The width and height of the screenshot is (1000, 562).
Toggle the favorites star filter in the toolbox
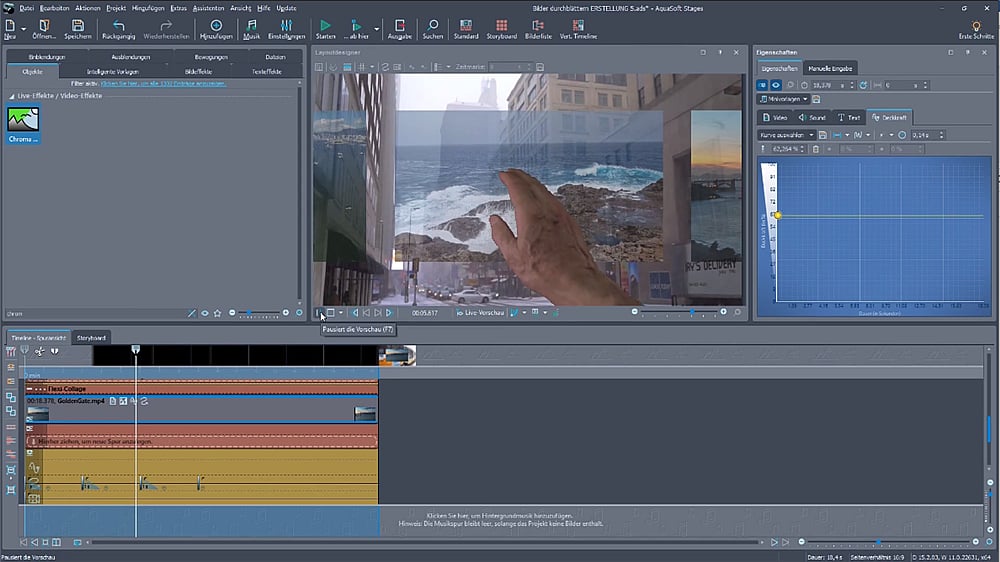pos(217,313)
